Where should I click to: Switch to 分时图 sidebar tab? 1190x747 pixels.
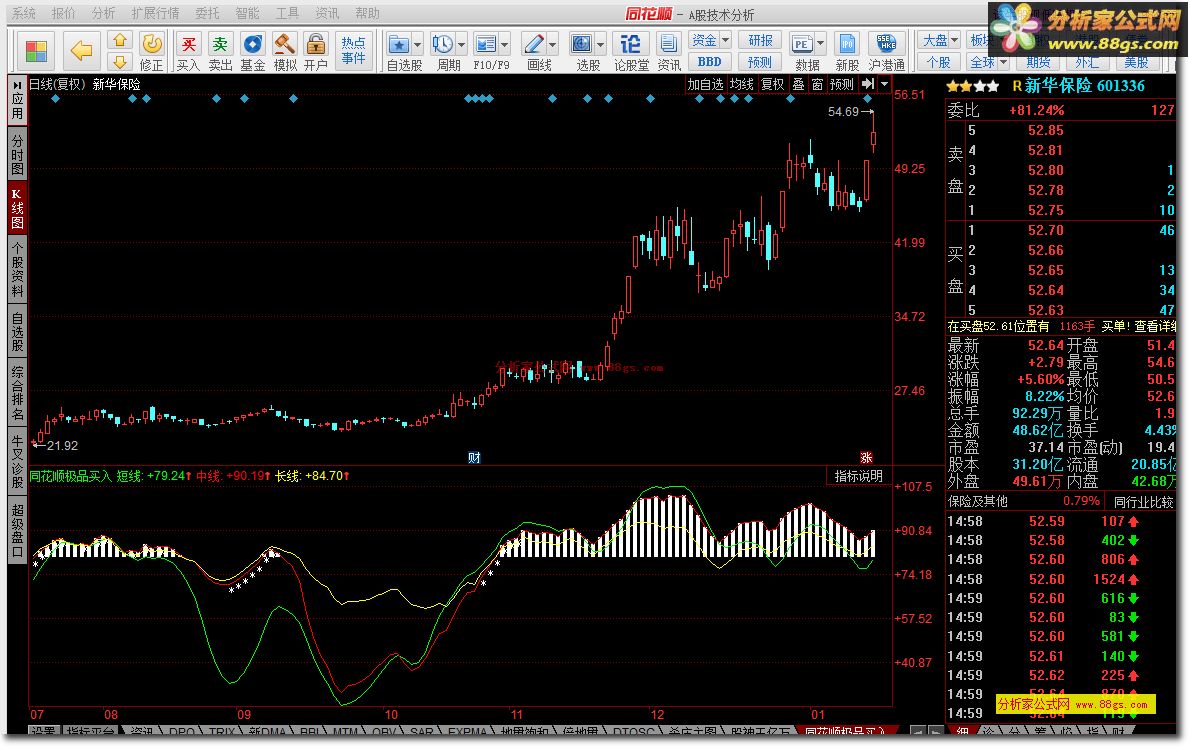[x=17, y=156]
